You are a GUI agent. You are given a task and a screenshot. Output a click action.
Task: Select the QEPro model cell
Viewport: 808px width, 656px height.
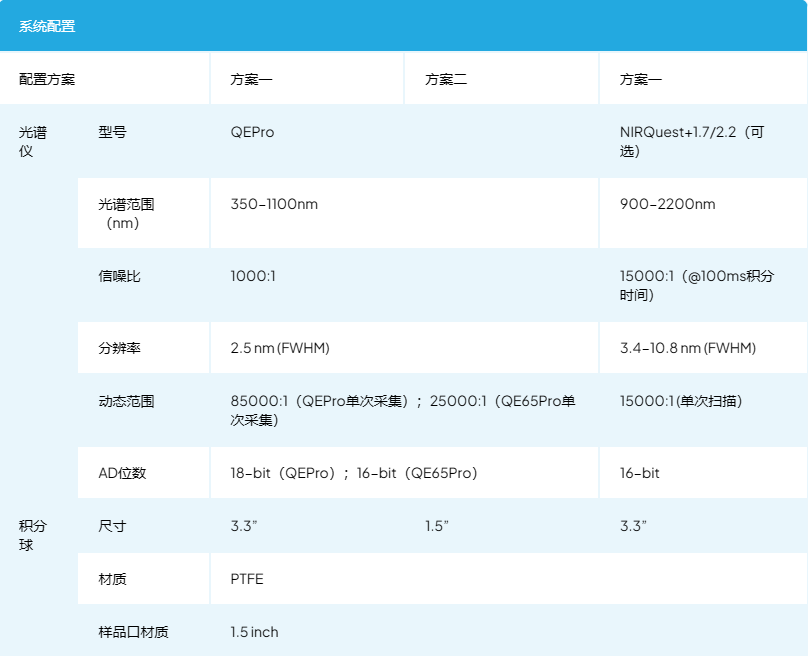click(x=252, y=132)
